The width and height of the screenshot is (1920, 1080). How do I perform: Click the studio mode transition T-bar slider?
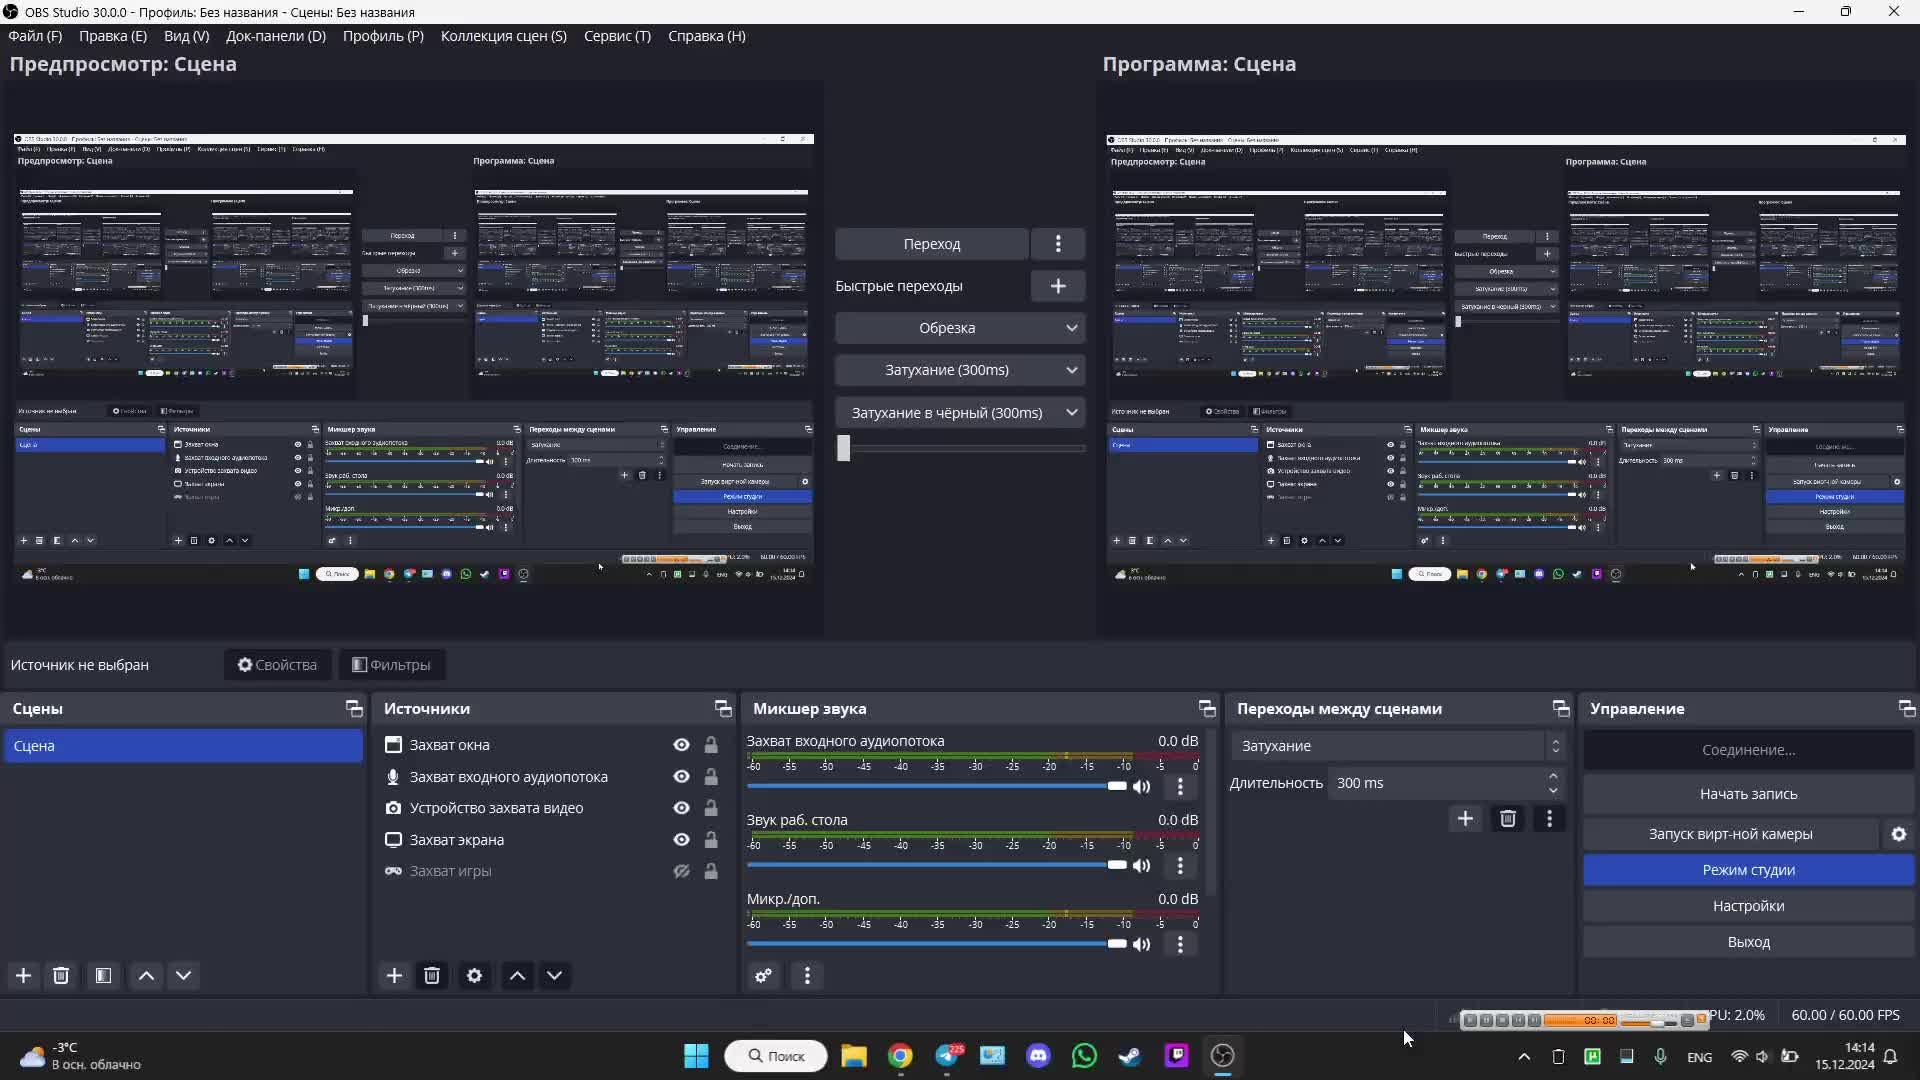coord(960,448)
